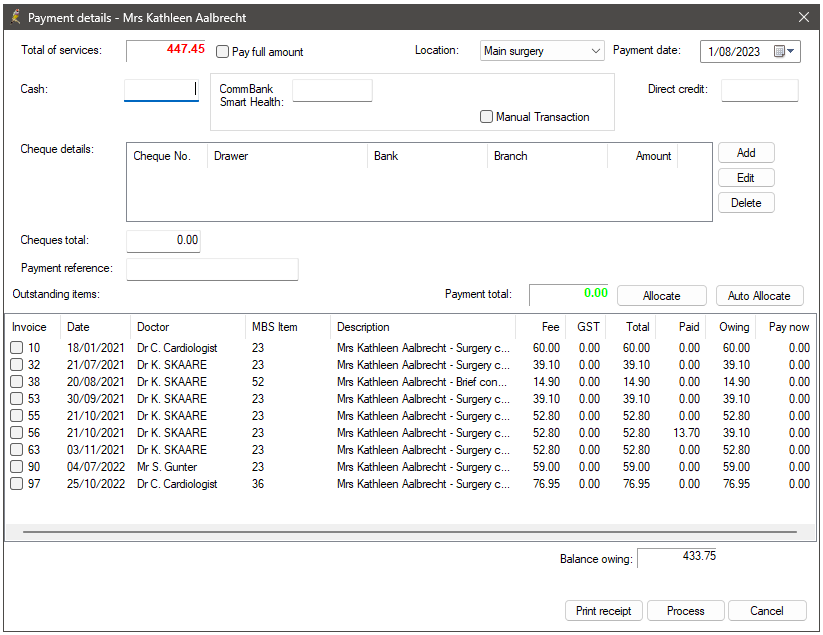The image size is (823, 635).
Task: Click Dr C. Cardiologist on invoice 10 row
Action: click(x=177, y=348)
